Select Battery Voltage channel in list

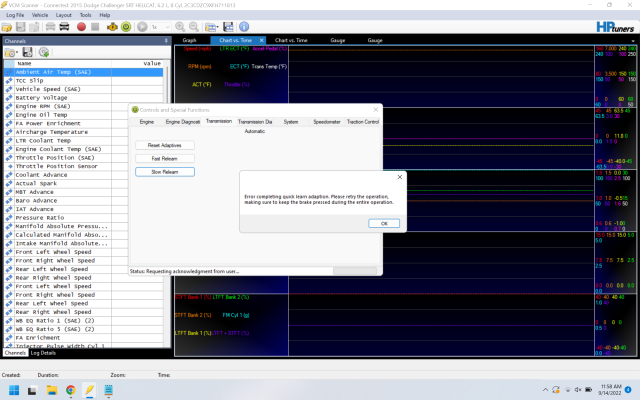pyautogui.click(x=43, y=98)
